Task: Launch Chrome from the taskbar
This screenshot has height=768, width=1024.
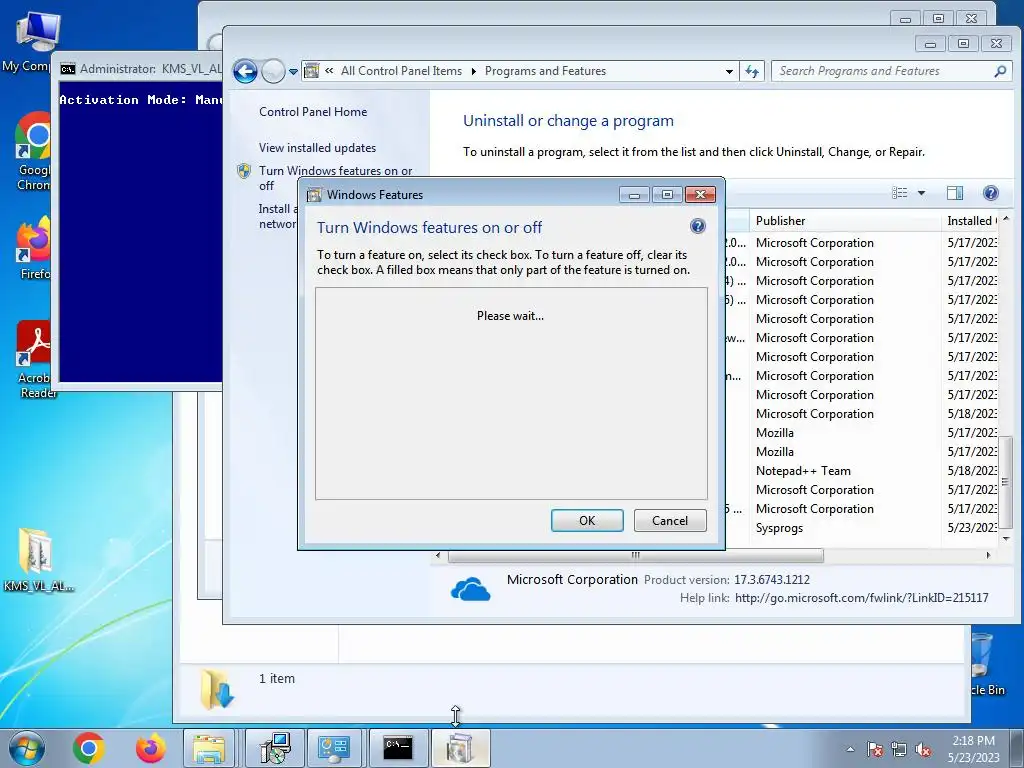Action: (88, 748)
